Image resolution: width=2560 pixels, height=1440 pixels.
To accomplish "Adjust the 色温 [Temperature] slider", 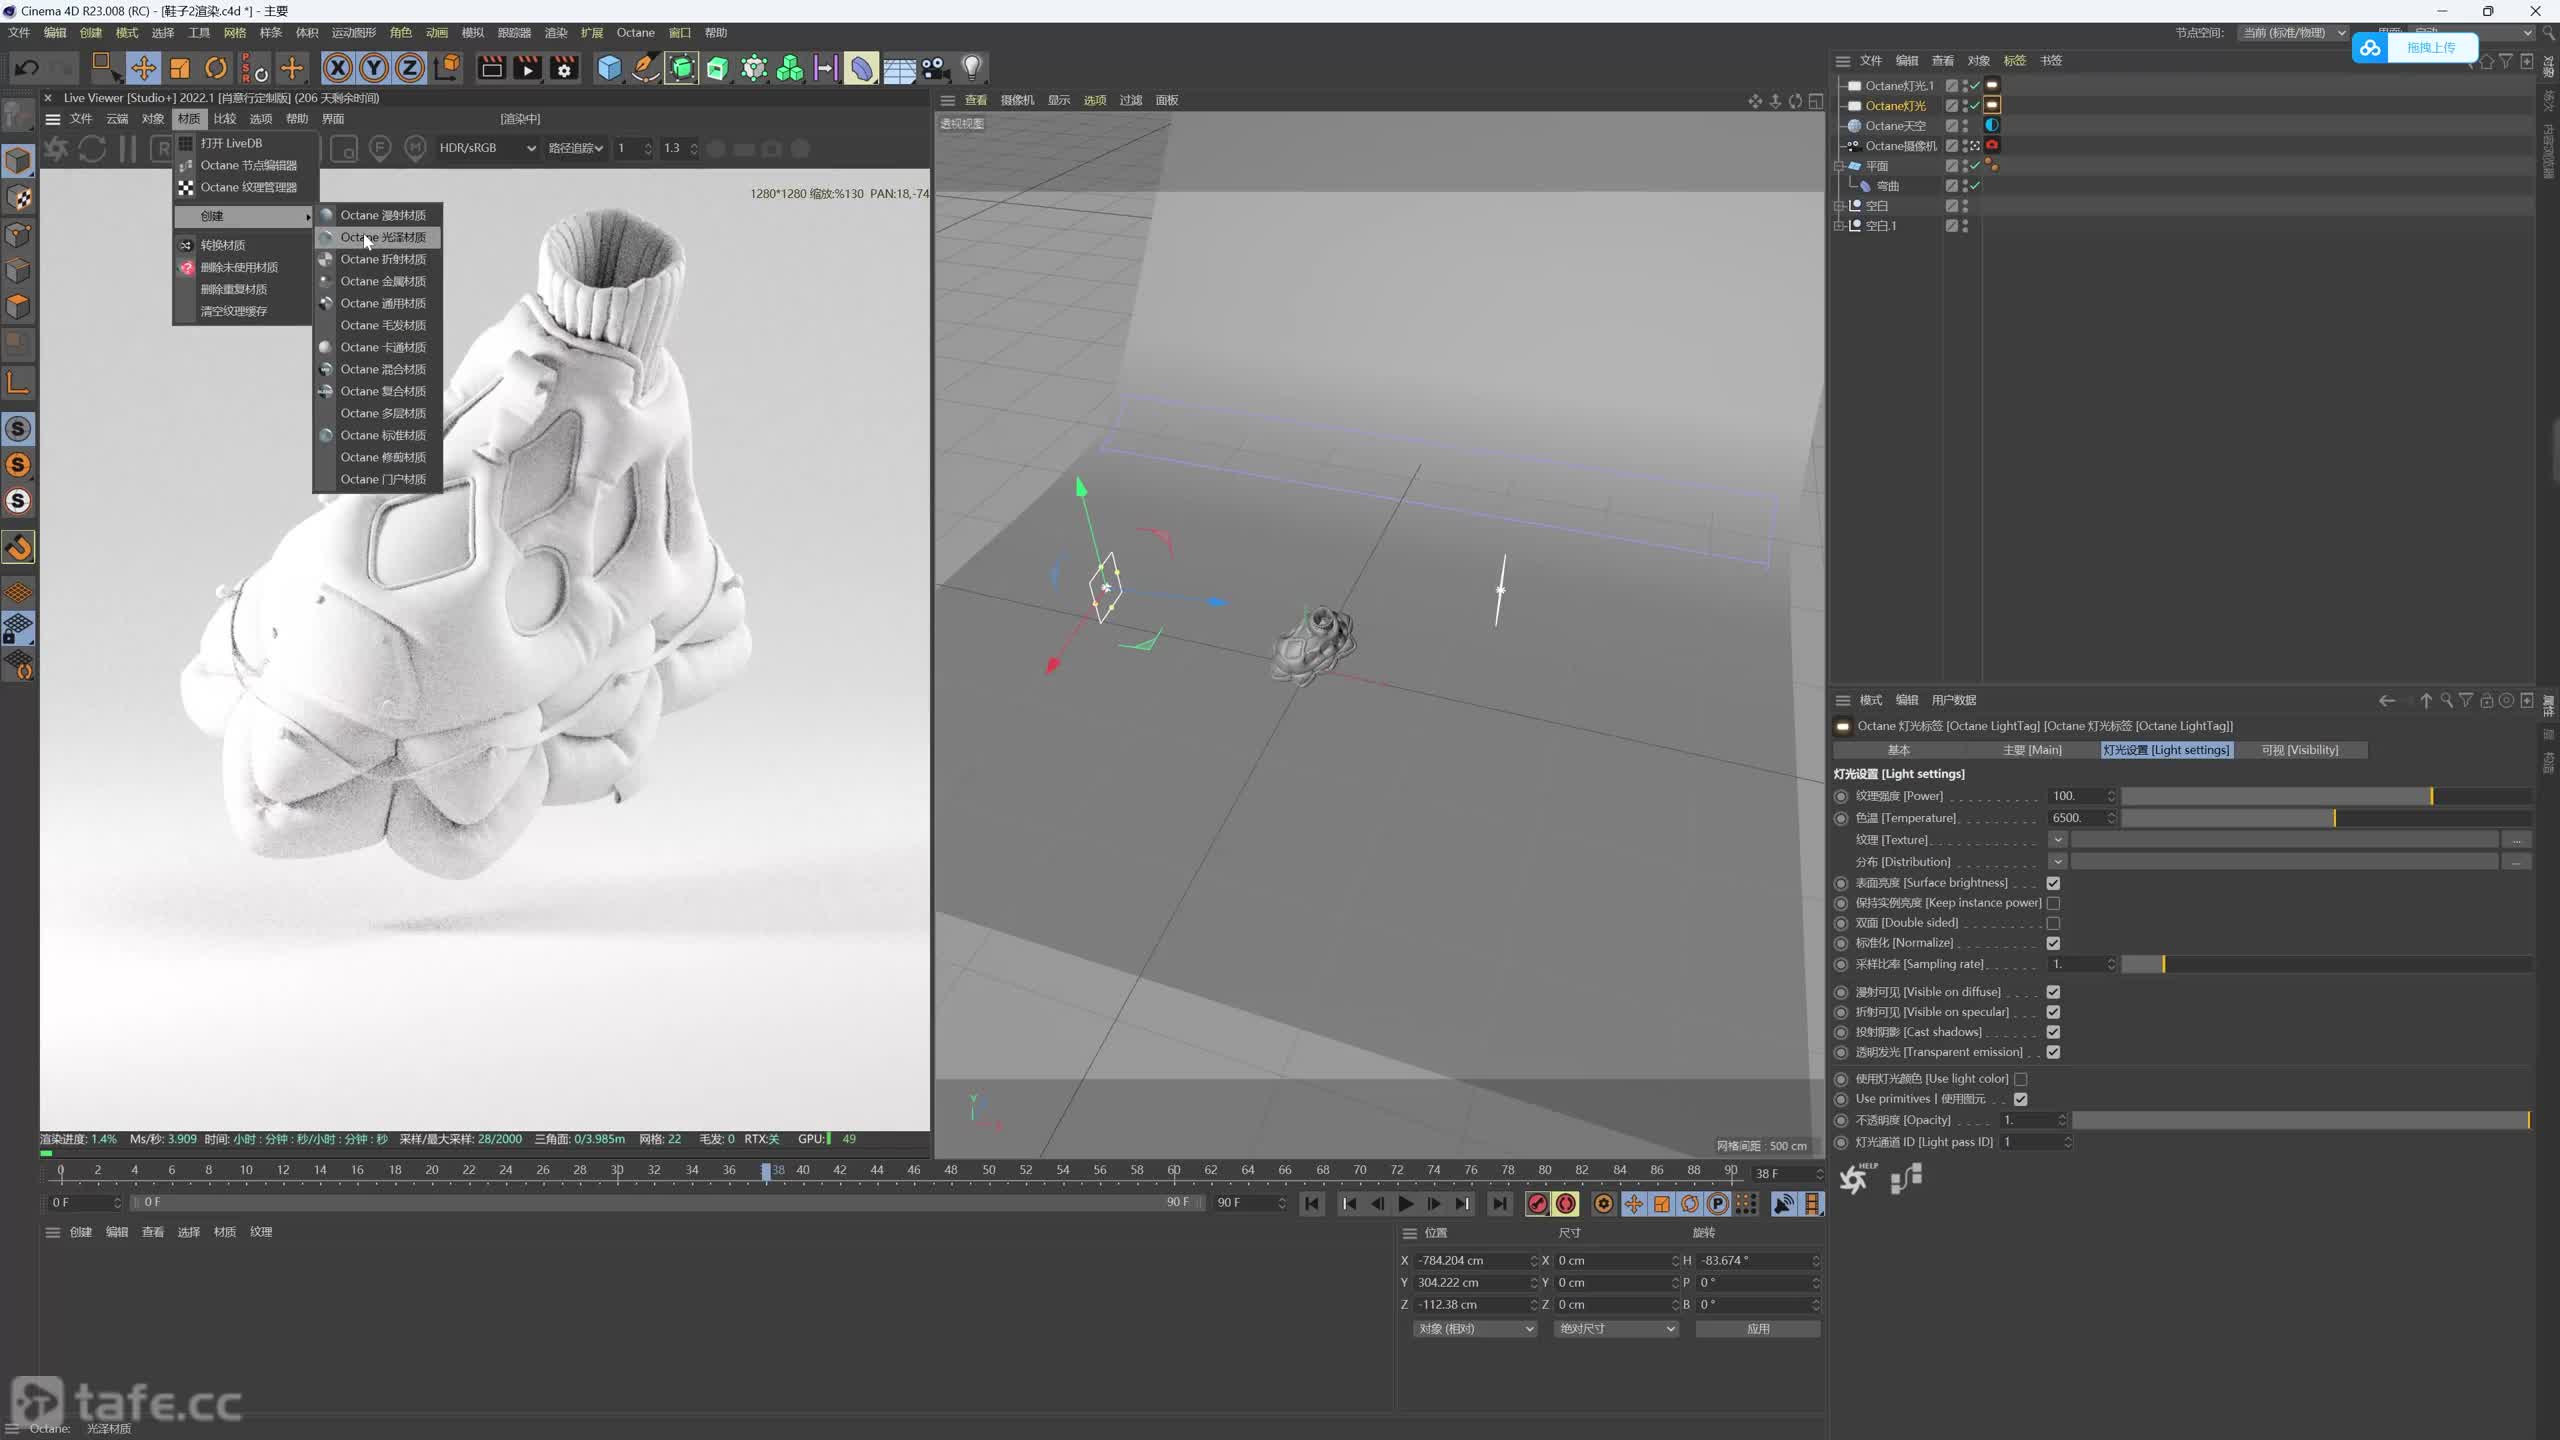I will pos(2327,818).
